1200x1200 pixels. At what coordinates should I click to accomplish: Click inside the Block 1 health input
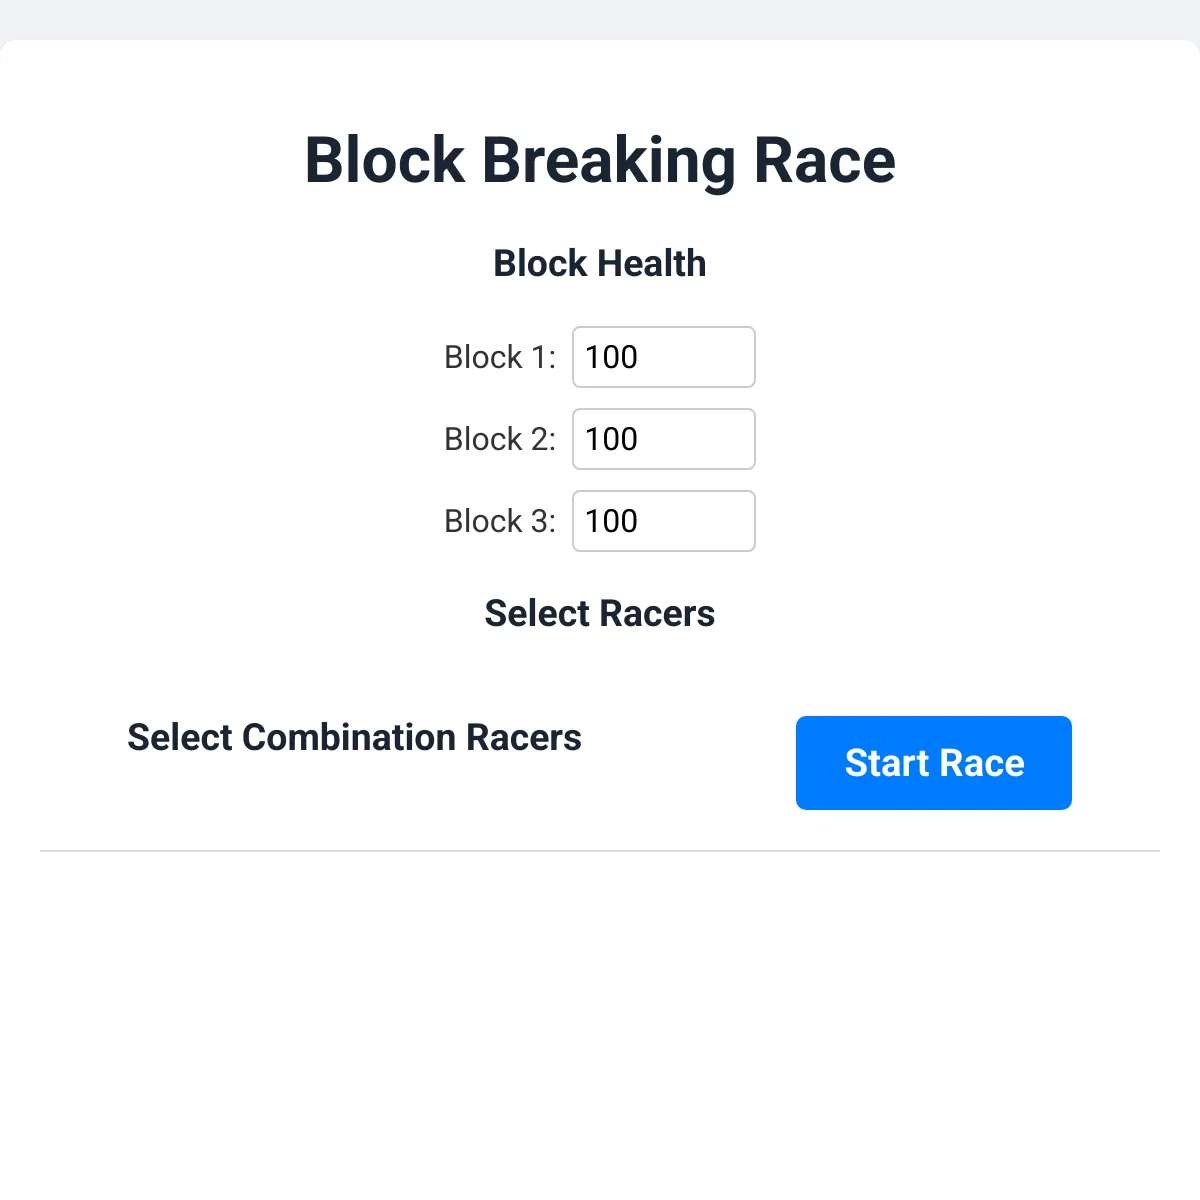663,357
